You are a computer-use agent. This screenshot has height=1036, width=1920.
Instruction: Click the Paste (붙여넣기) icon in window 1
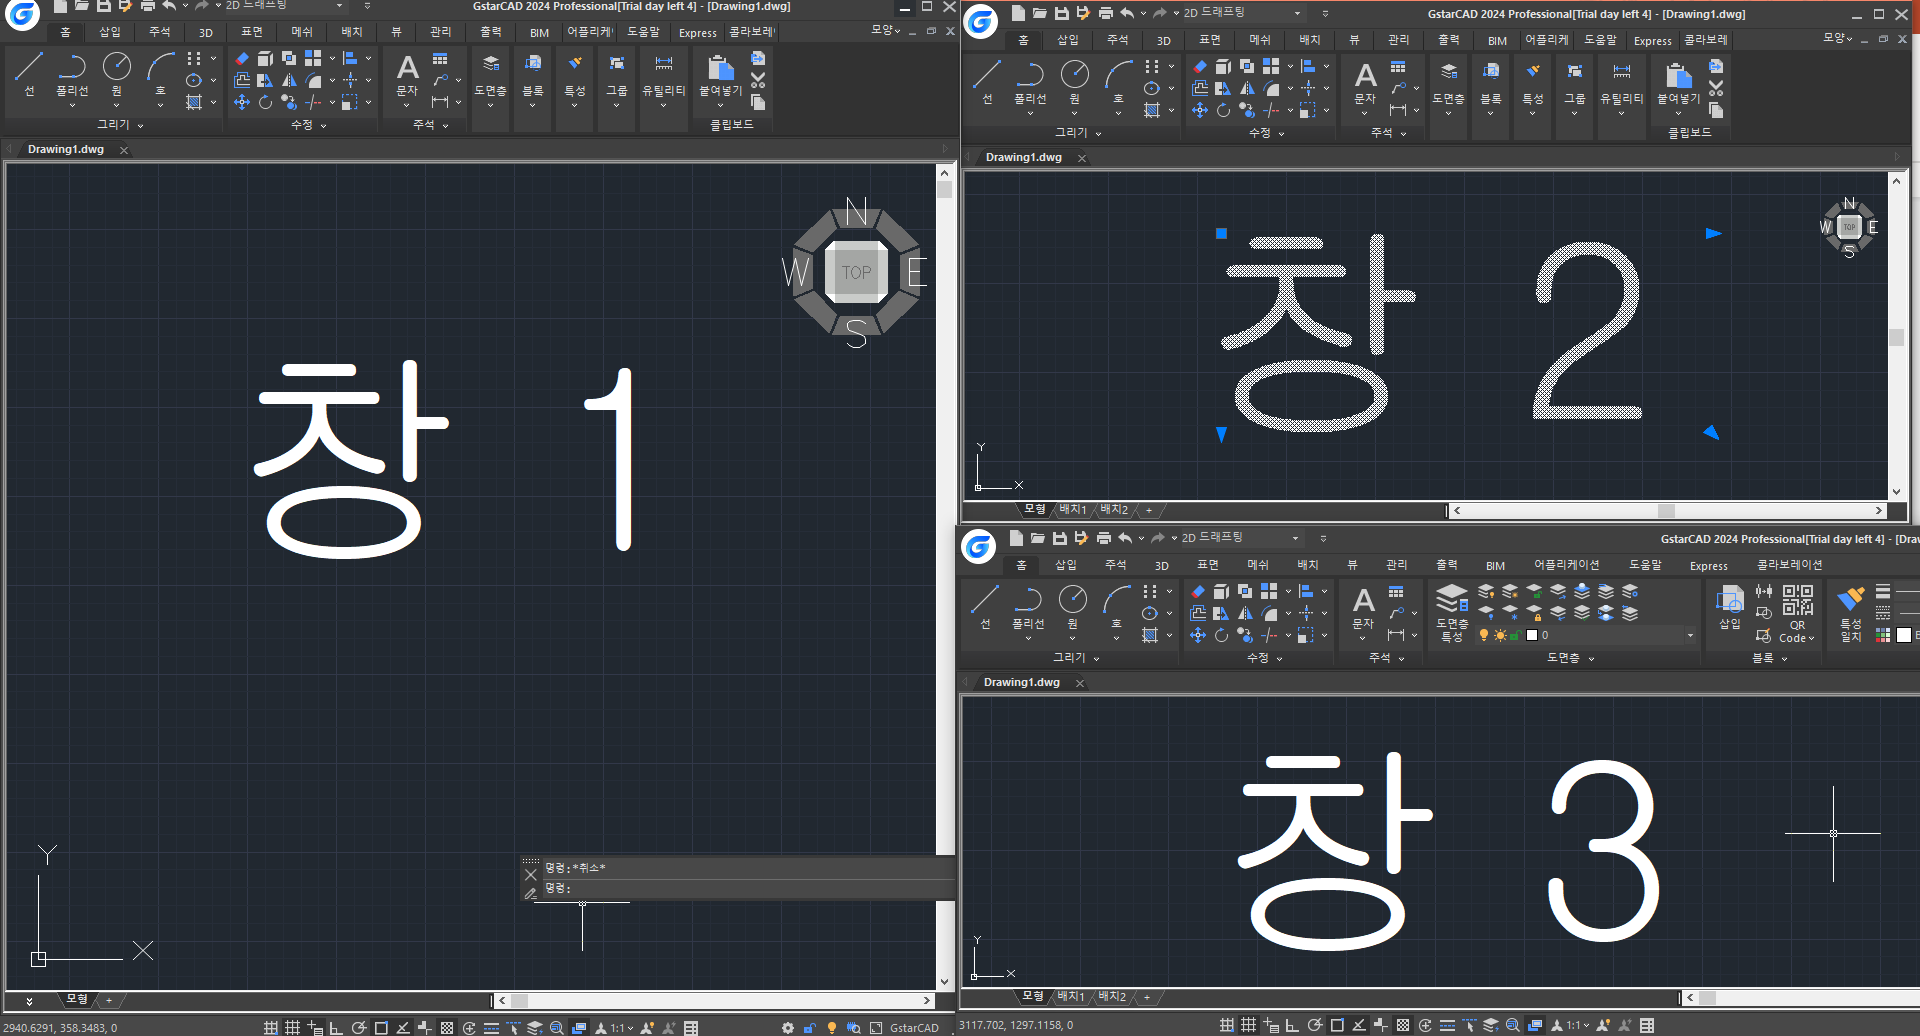[721, 68]
